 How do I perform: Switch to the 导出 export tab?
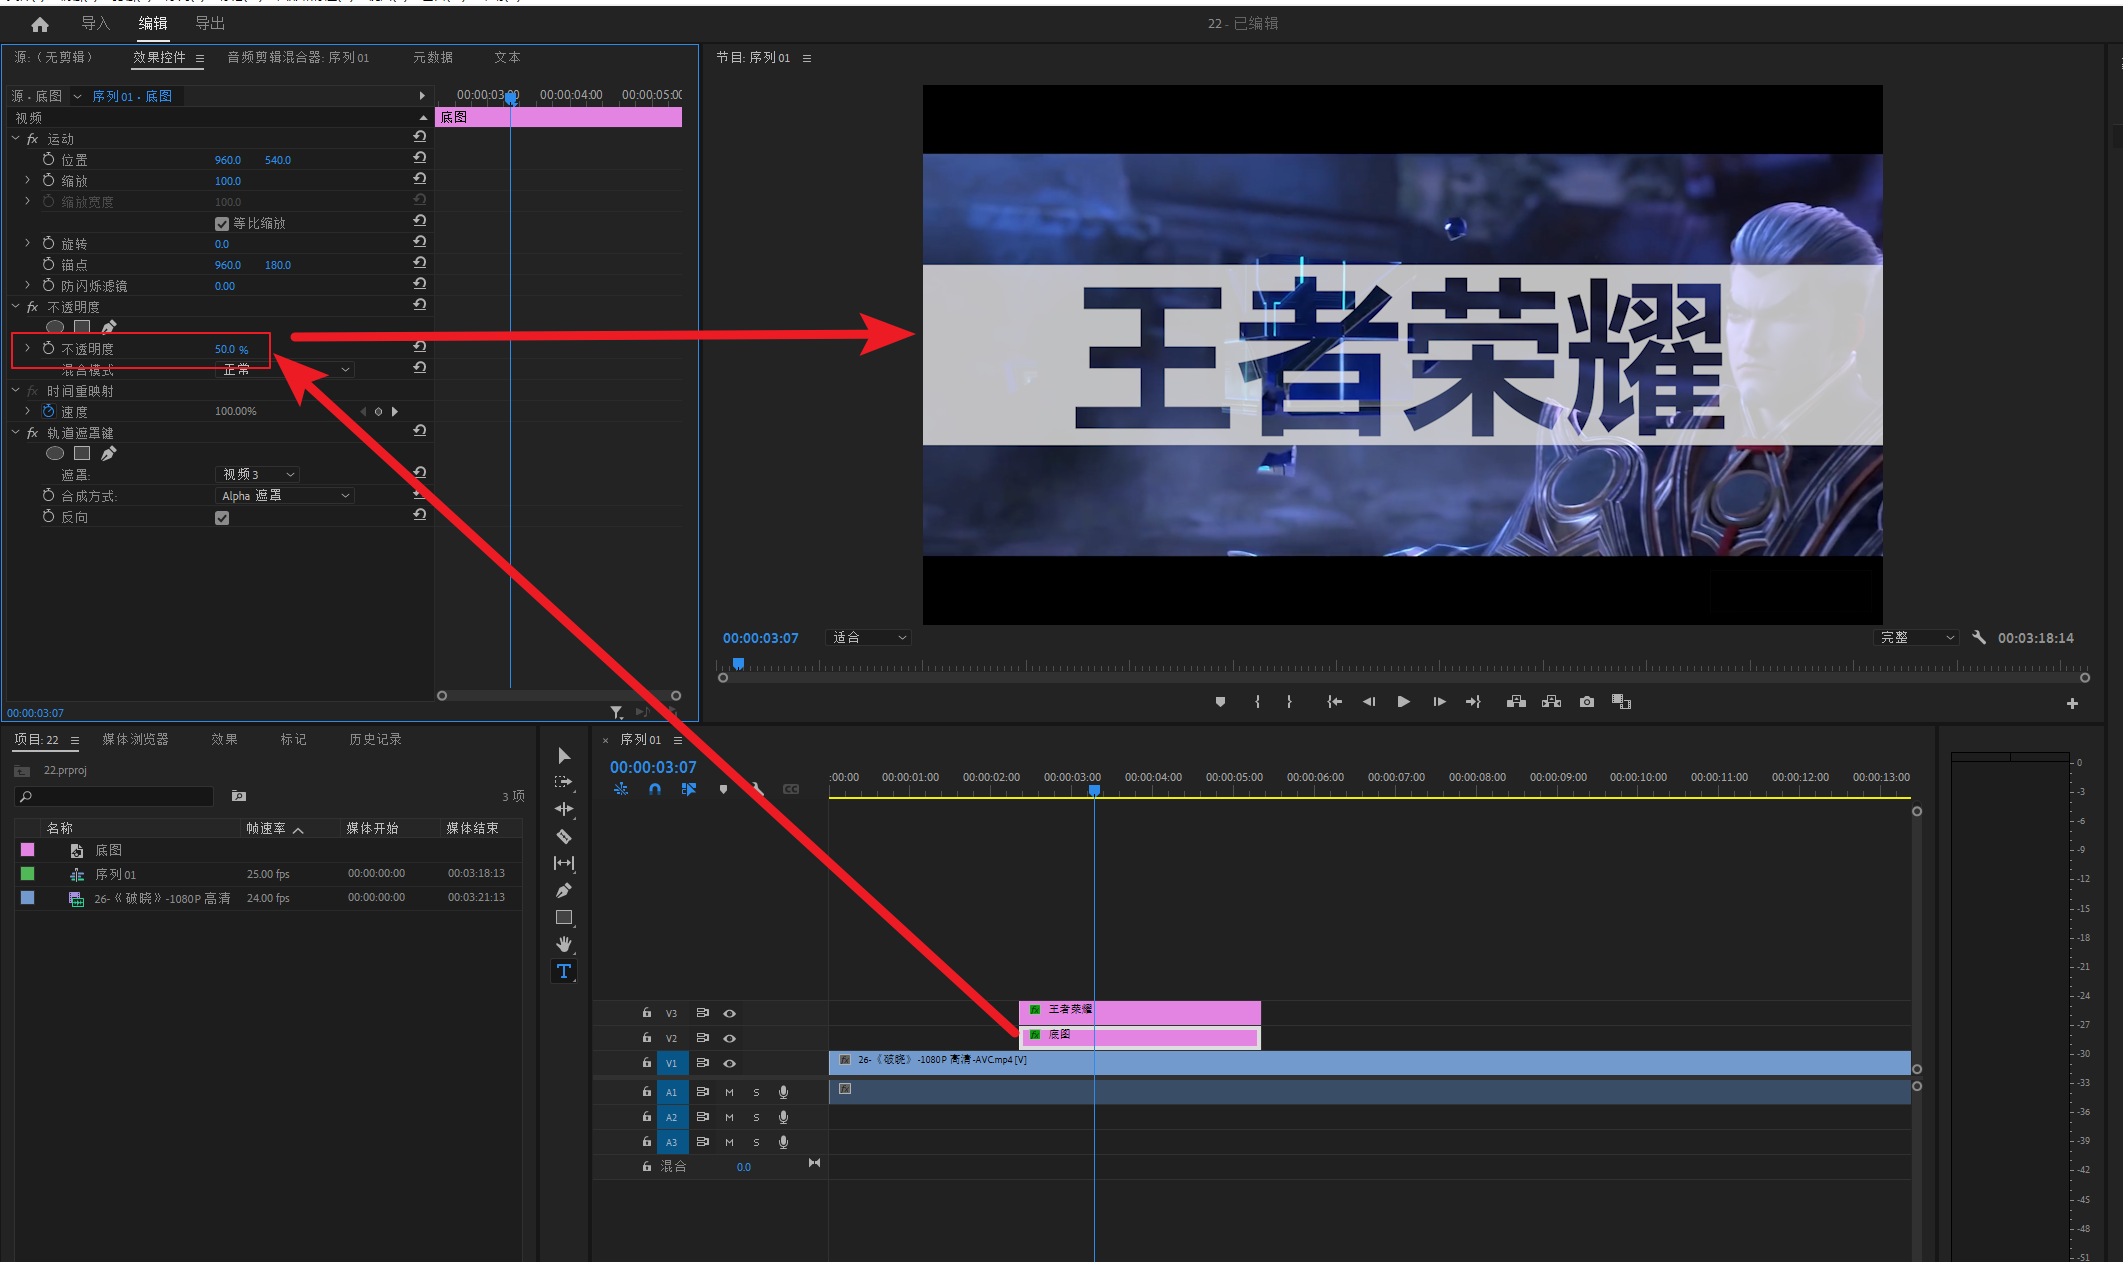210,23
